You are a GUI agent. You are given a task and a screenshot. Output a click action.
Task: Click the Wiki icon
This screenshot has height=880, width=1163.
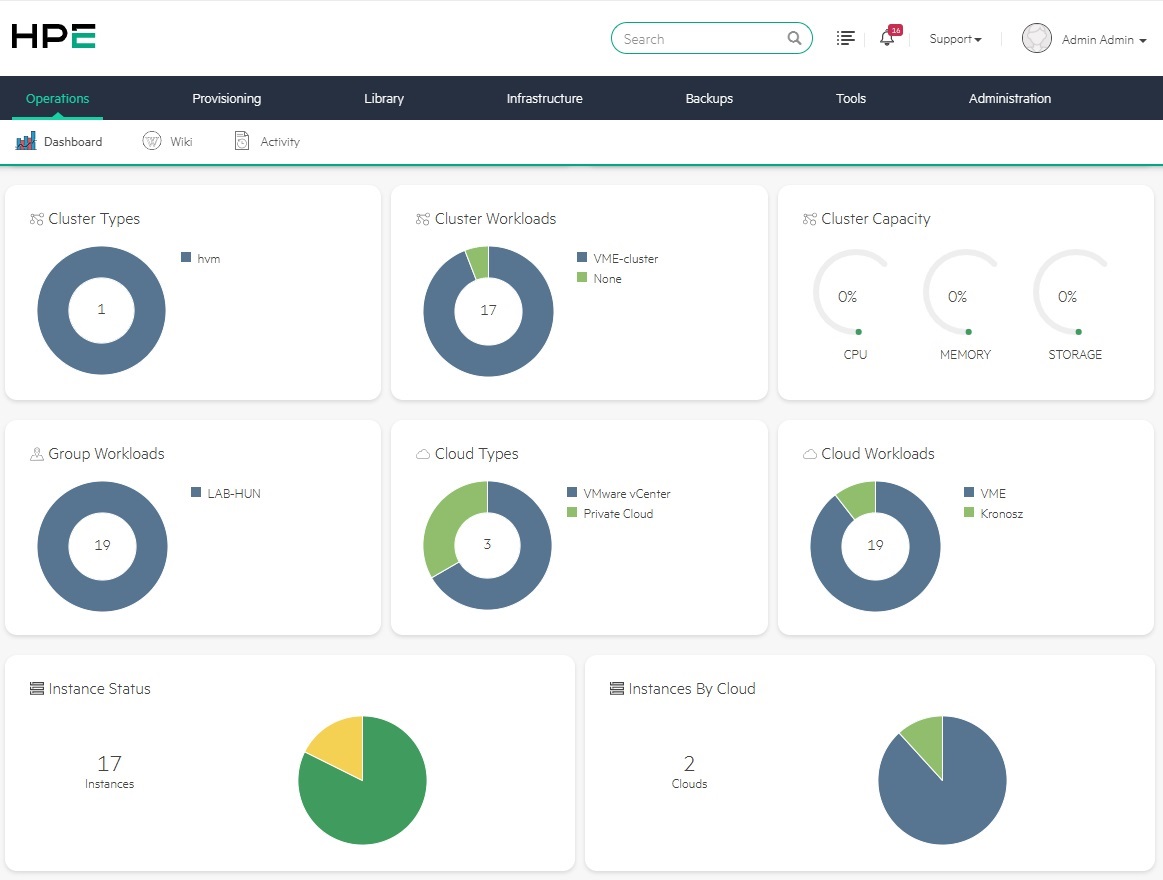(152, 141)
